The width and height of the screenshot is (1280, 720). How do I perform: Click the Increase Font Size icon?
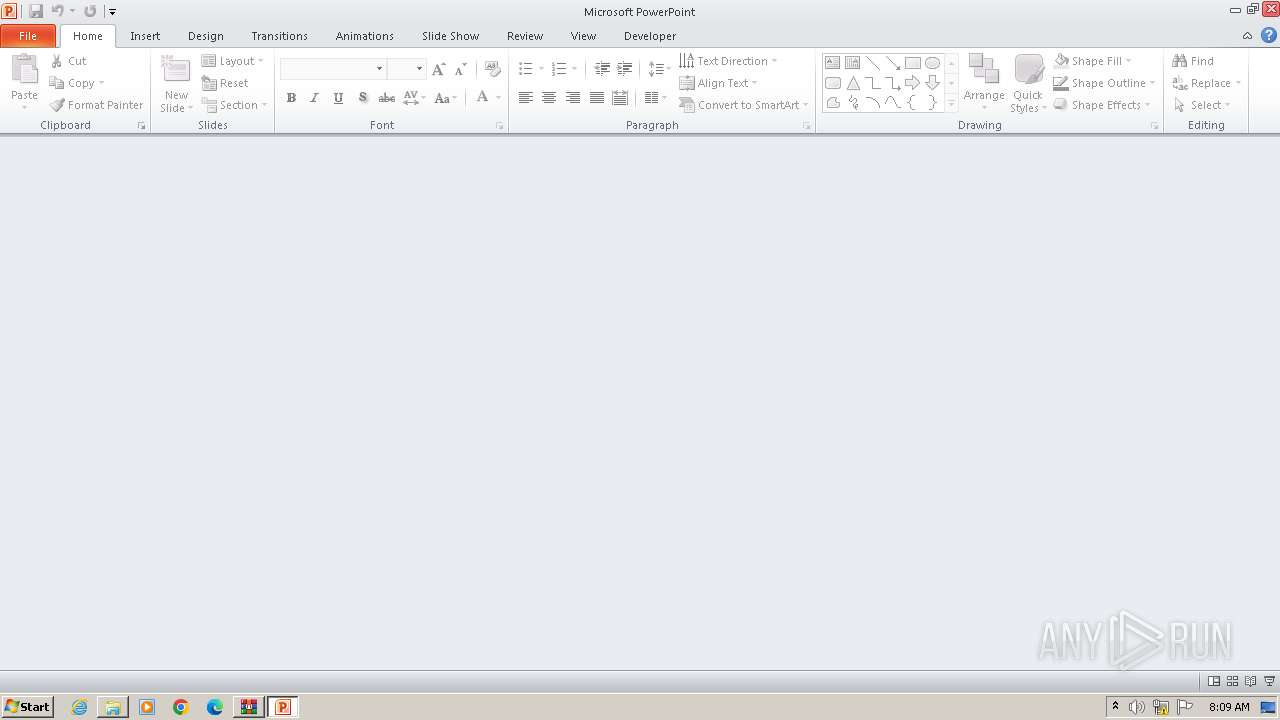pyautogui.click(x=438, y=69)
